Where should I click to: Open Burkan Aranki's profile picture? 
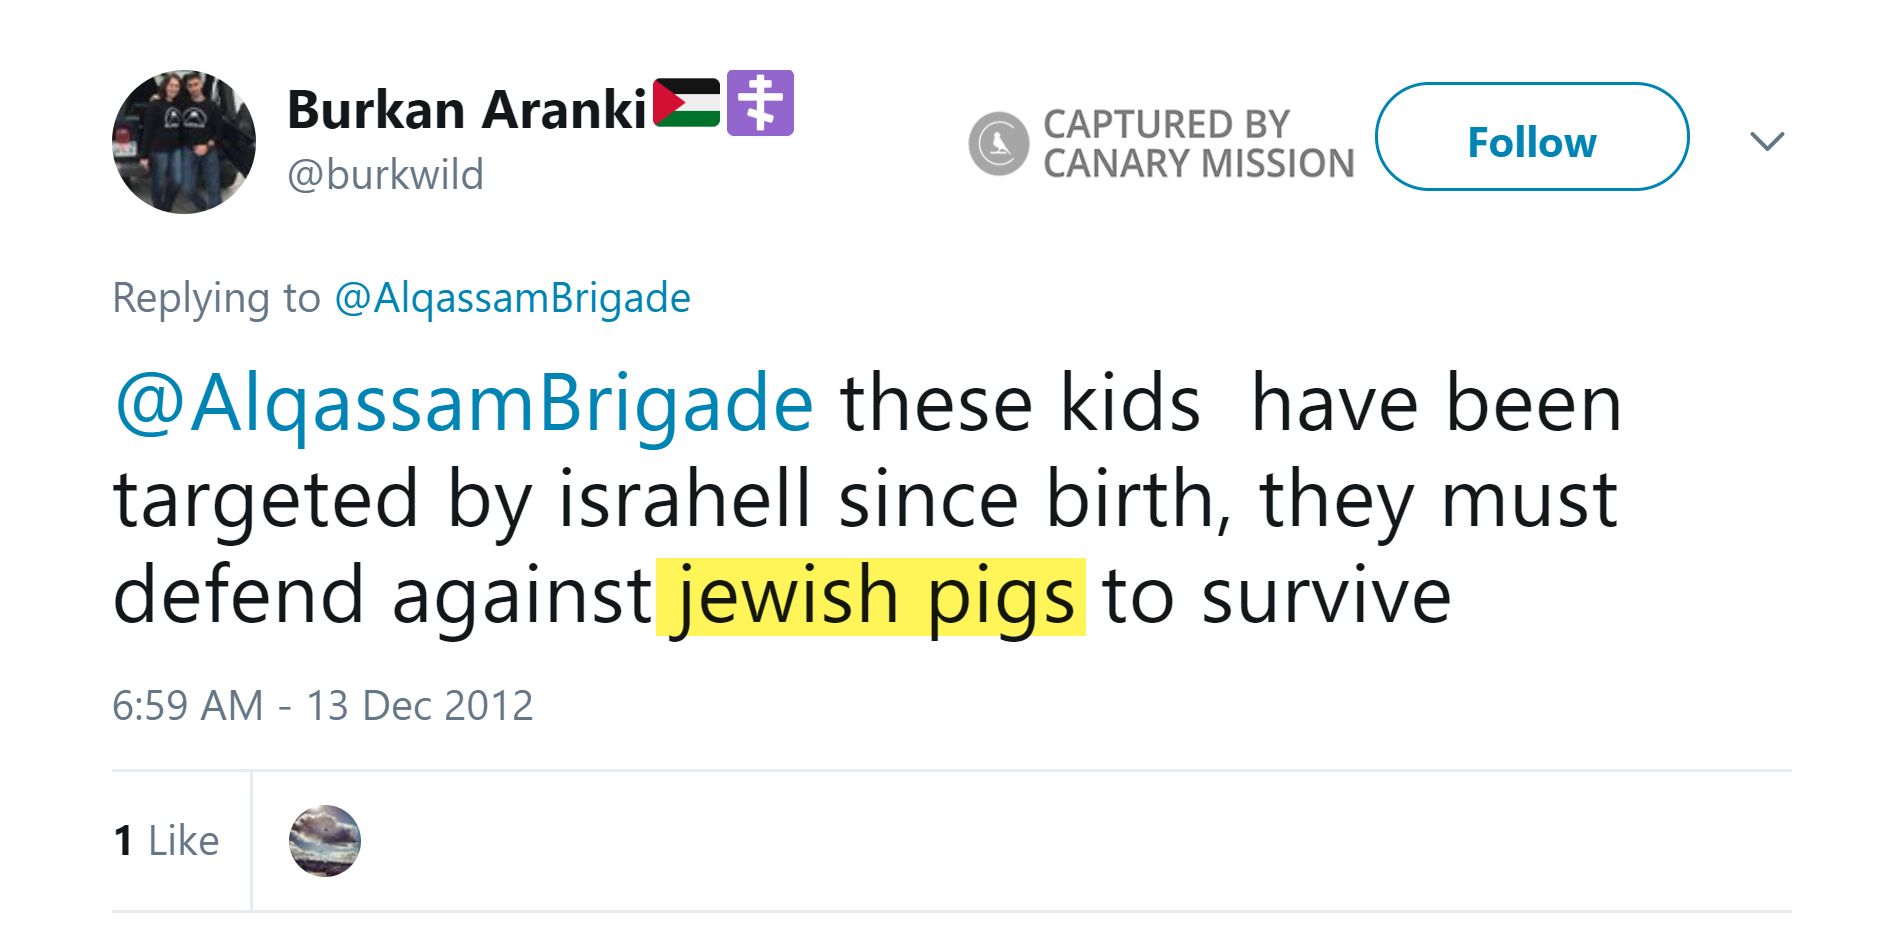pyautogui.click(x=184, y=142)
